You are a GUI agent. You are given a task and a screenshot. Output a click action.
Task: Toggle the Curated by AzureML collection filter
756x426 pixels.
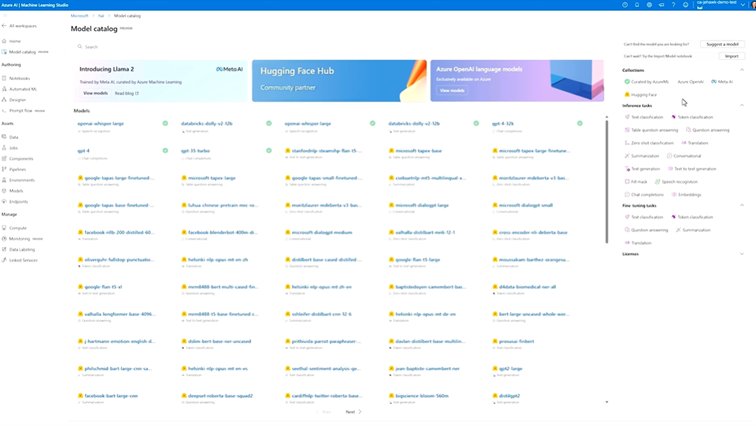tap(647, 82)
